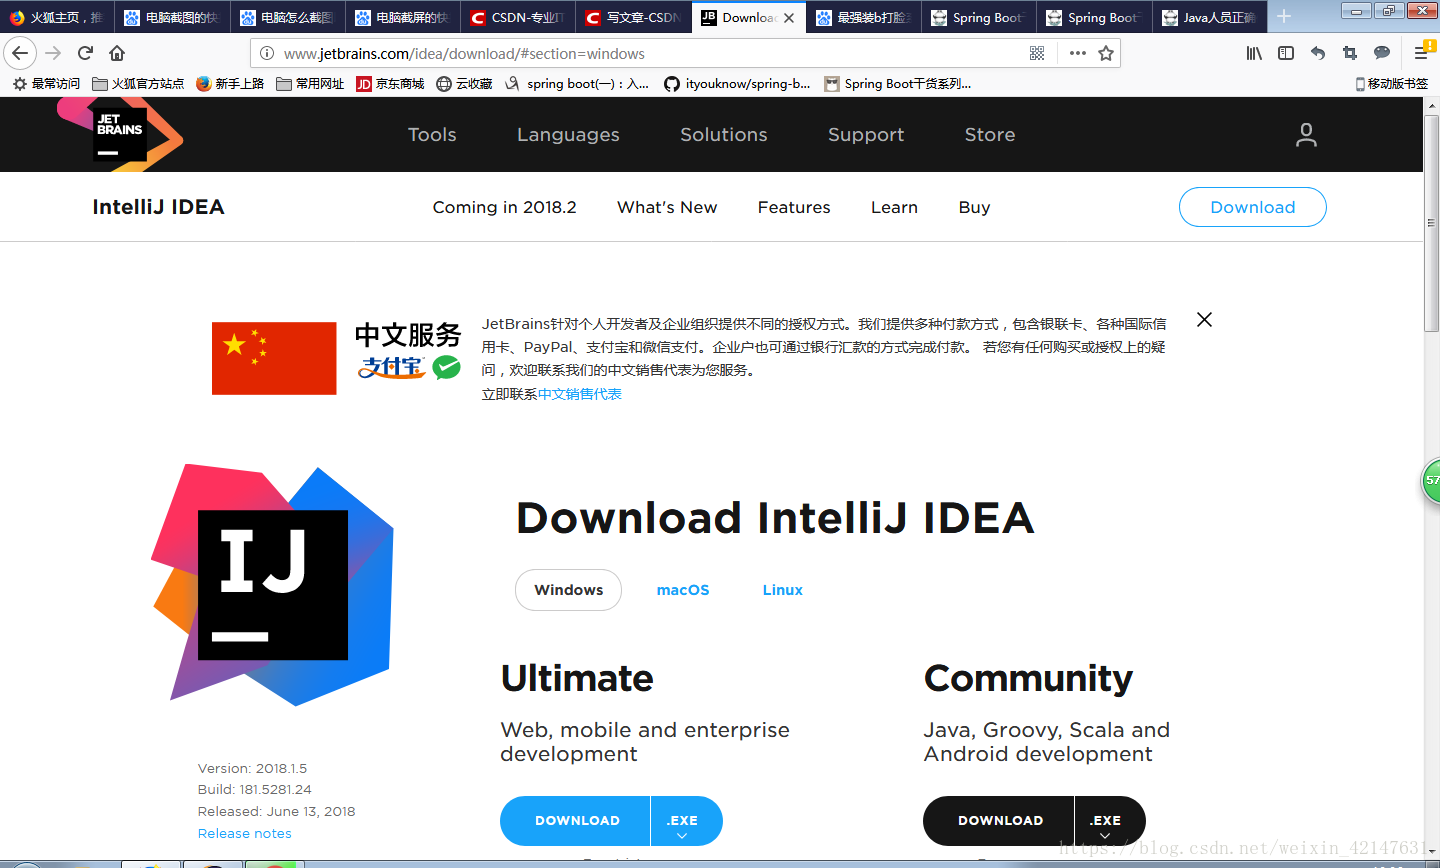Open the Firefox hamburger menu
This screenshot has height=868, width=1440.
pyautogui.click(x=1421, y=53)
